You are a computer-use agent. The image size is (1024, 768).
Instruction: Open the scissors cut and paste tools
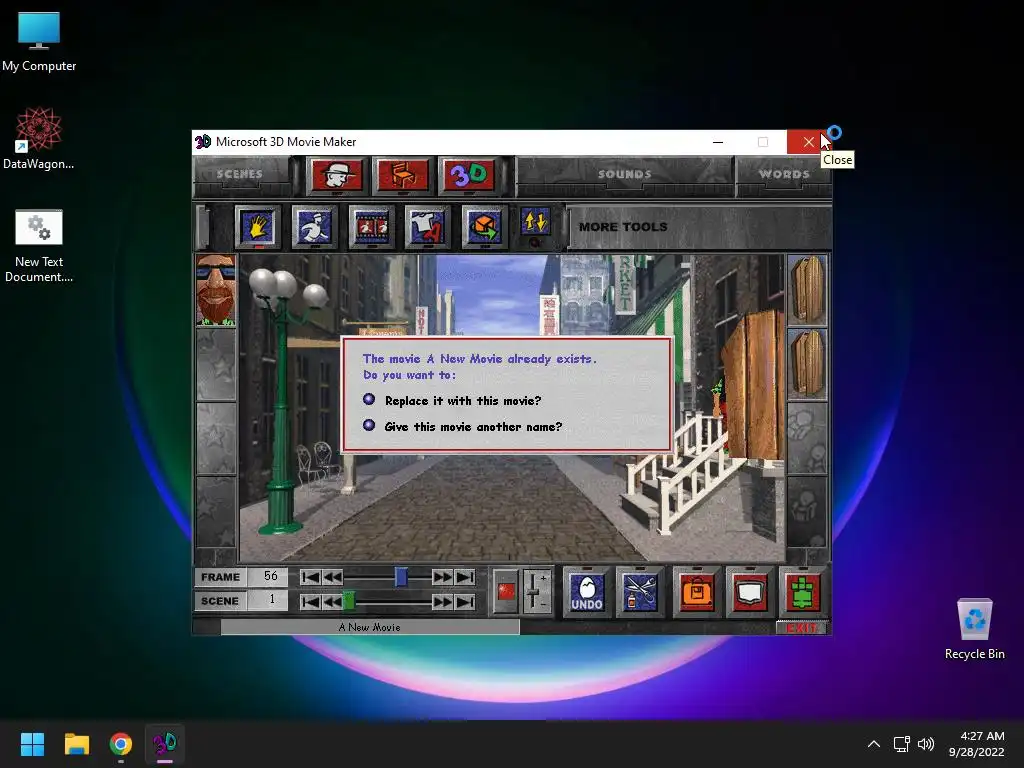(639, 592)
